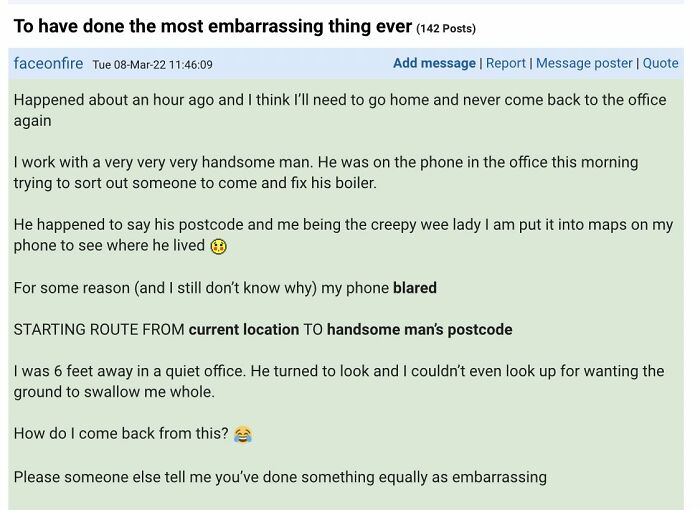Image resolution: width=700 pixels, height=510 pixels.
Task: Quote the faceonfire post
Action: [660, 63]
